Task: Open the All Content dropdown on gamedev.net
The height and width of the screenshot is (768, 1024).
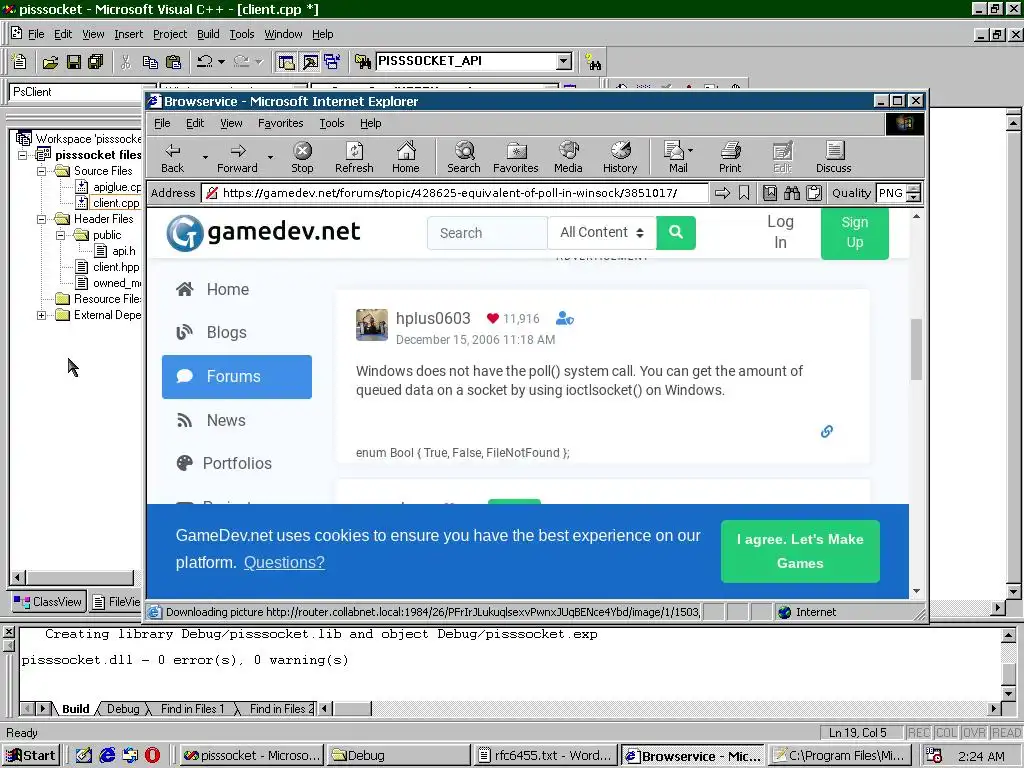Action: [x=601, y=232]
